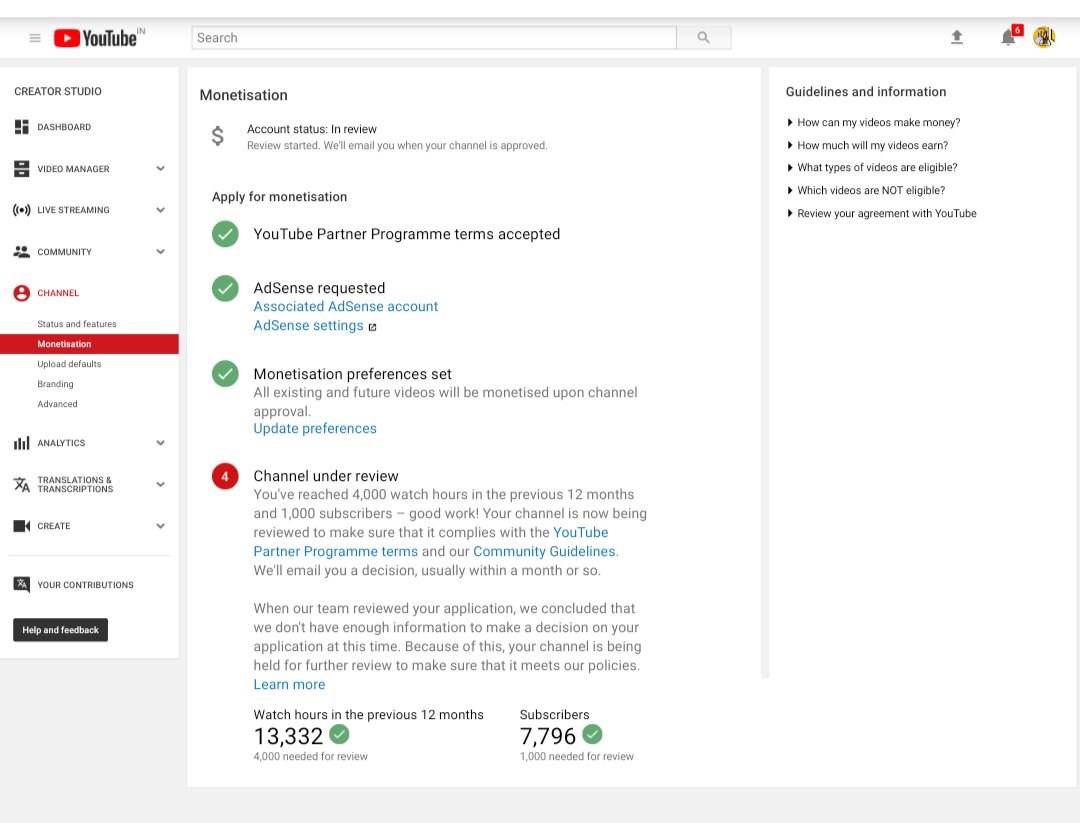The width and height of the screenshot is (1080, 823).
Task: Expand 'Which videos are NOT eligible?'
Action: click(x=866, y=190)
